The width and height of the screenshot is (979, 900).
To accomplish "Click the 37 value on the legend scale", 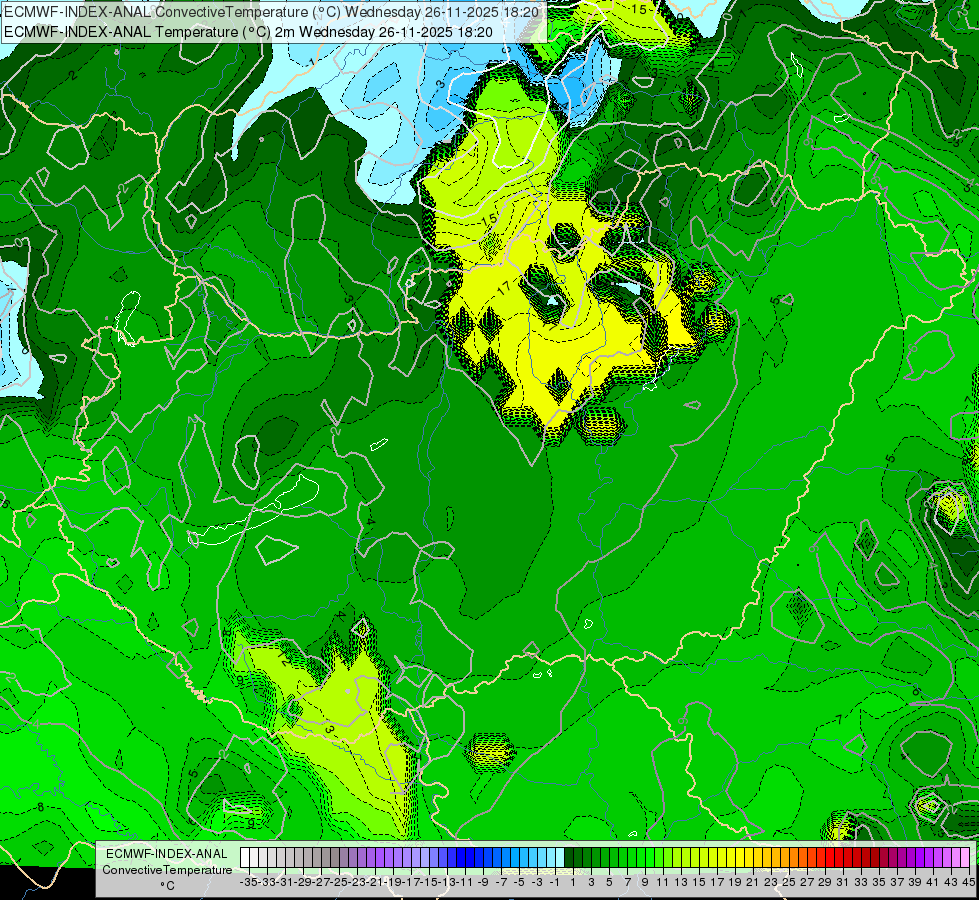I will [x=897, y=882].
